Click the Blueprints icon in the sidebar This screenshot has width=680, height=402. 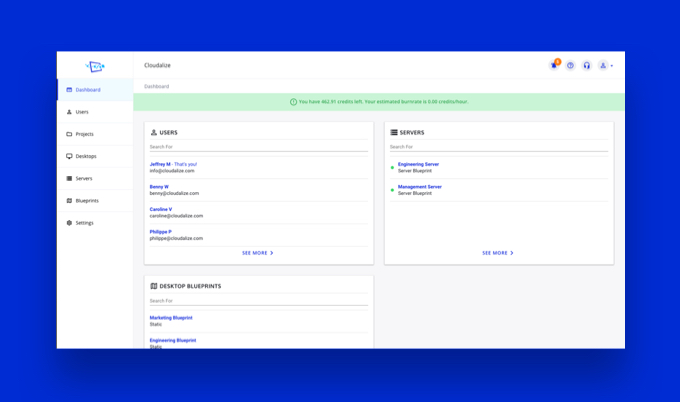click(69, 200)
